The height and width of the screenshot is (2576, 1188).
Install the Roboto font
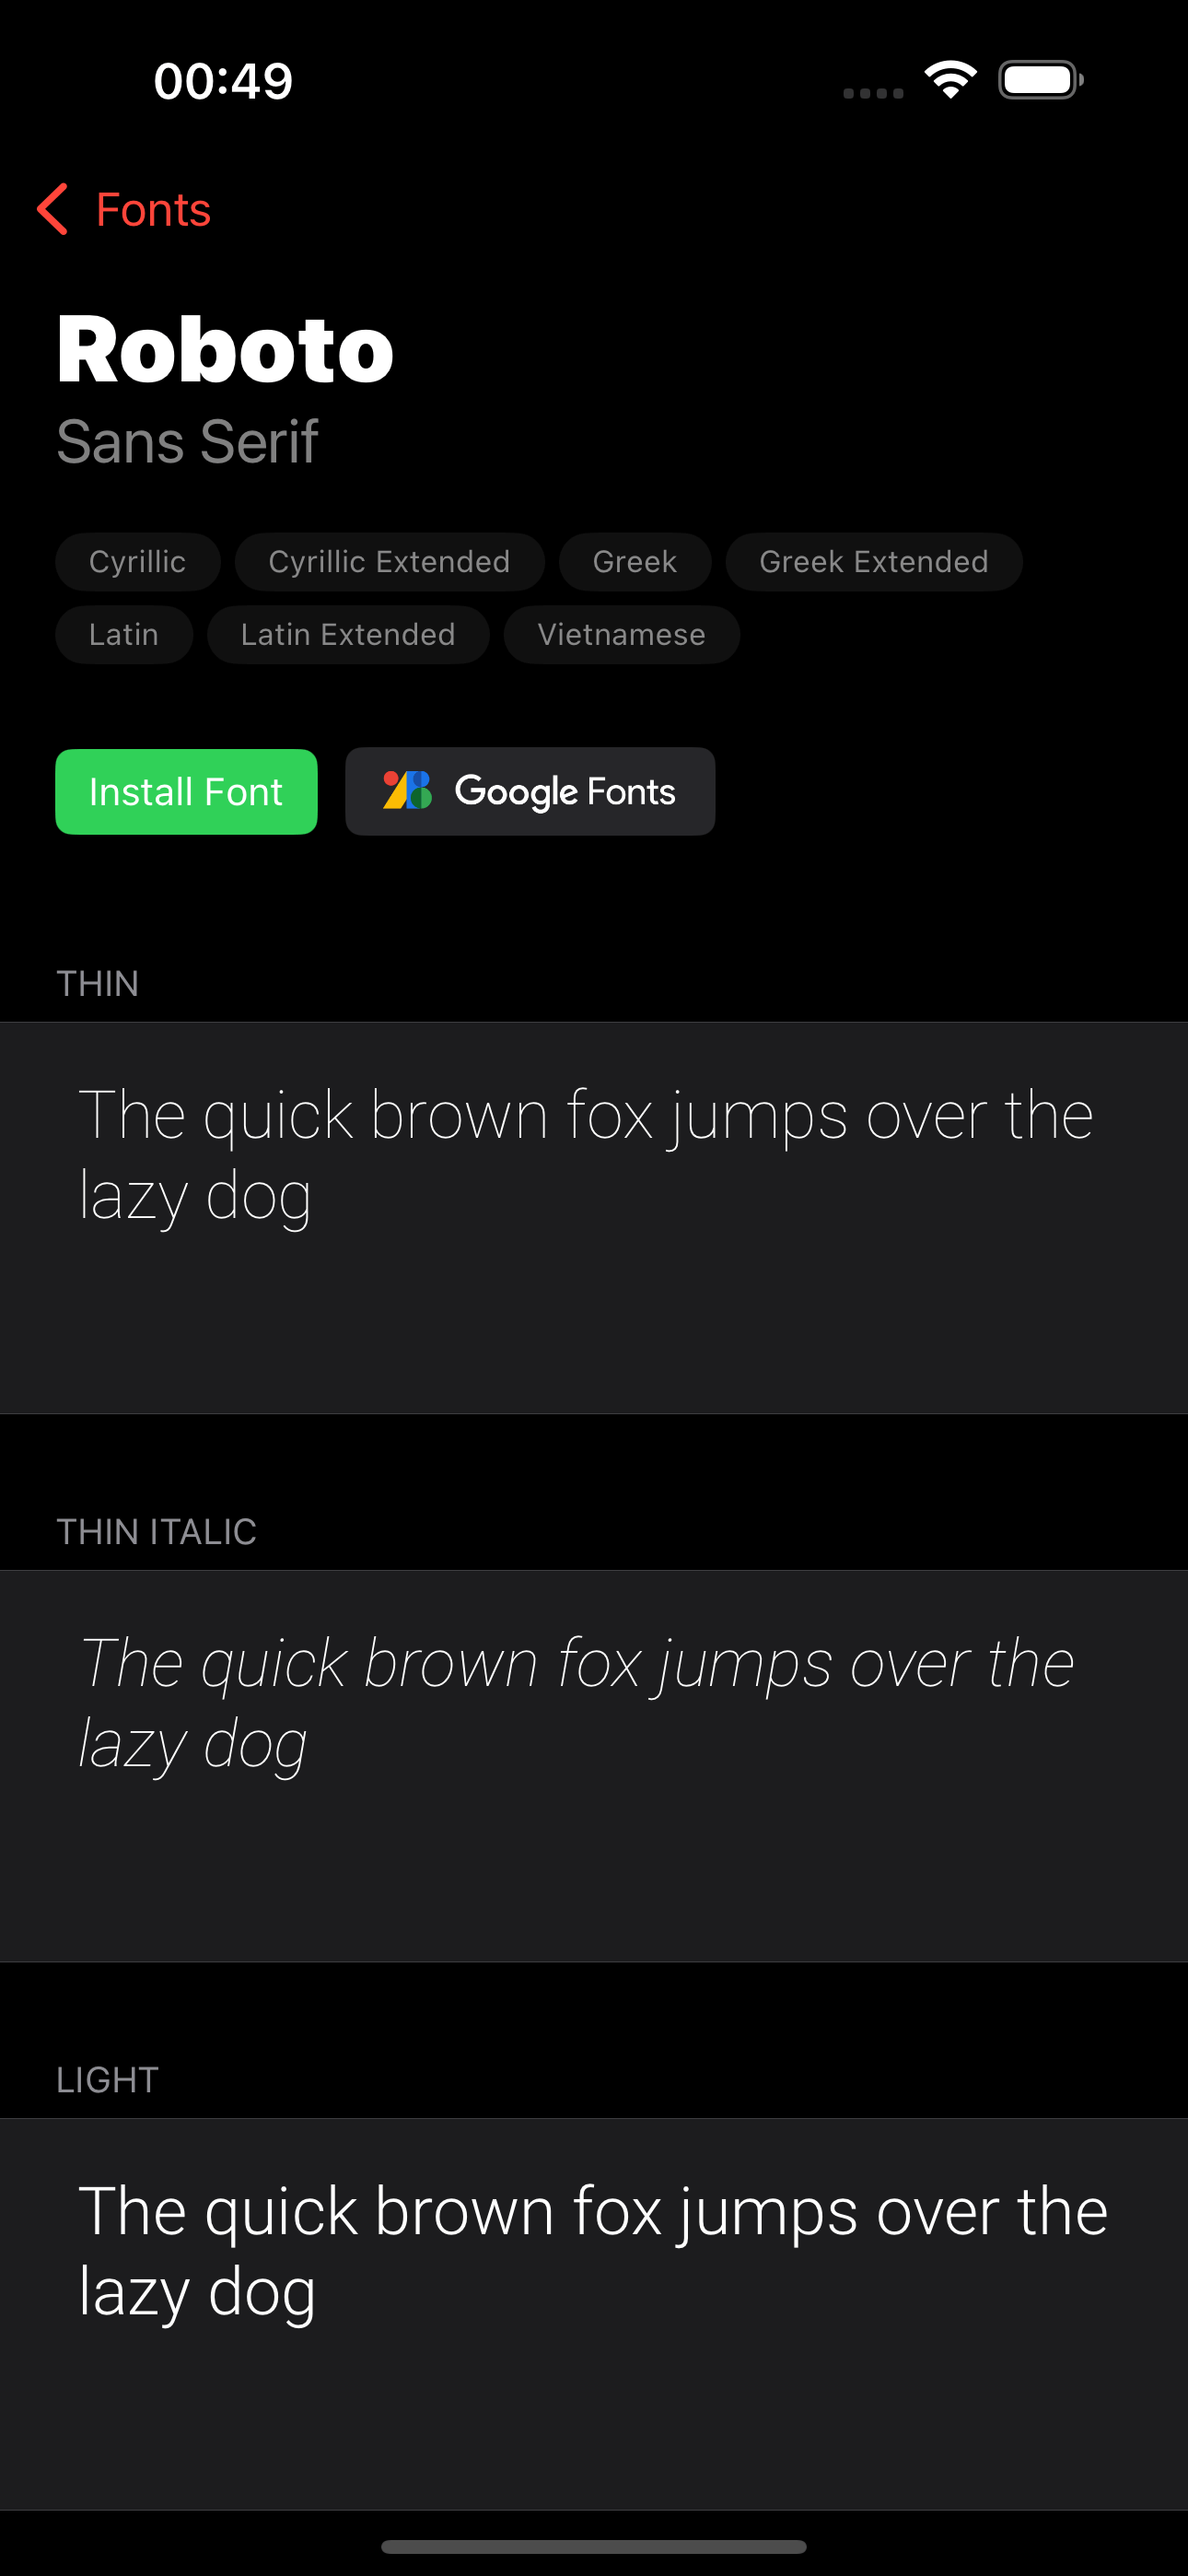point(186,791)
